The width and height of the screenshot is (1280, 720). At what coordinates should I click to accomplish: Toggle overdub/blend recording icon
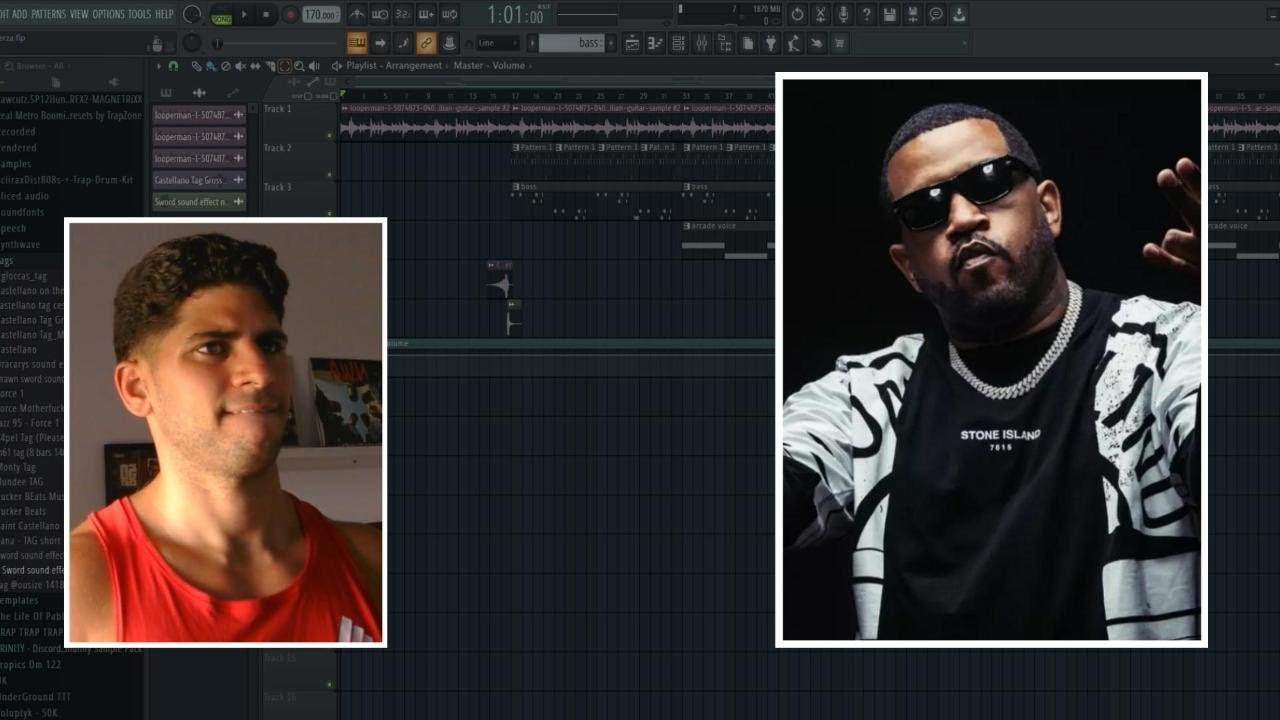click(x=427, y=15)
